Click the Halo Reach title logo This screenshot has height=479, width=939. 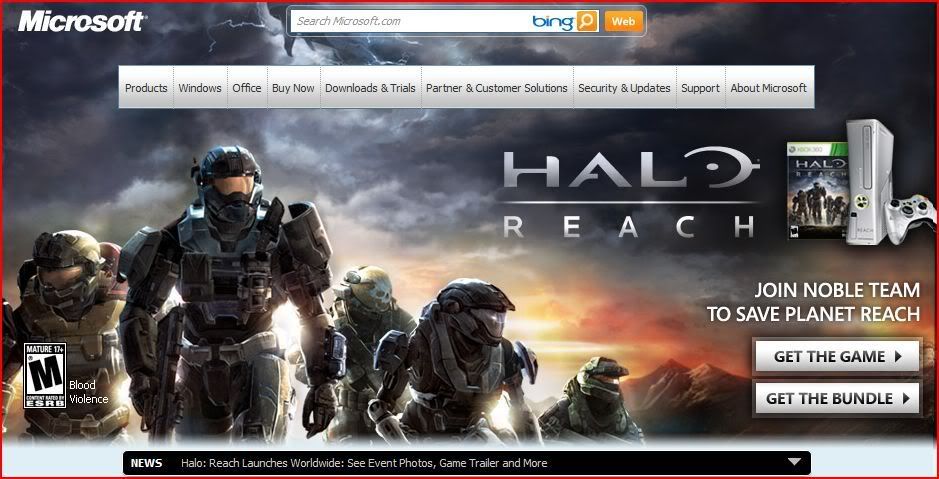tap(629, 195)
